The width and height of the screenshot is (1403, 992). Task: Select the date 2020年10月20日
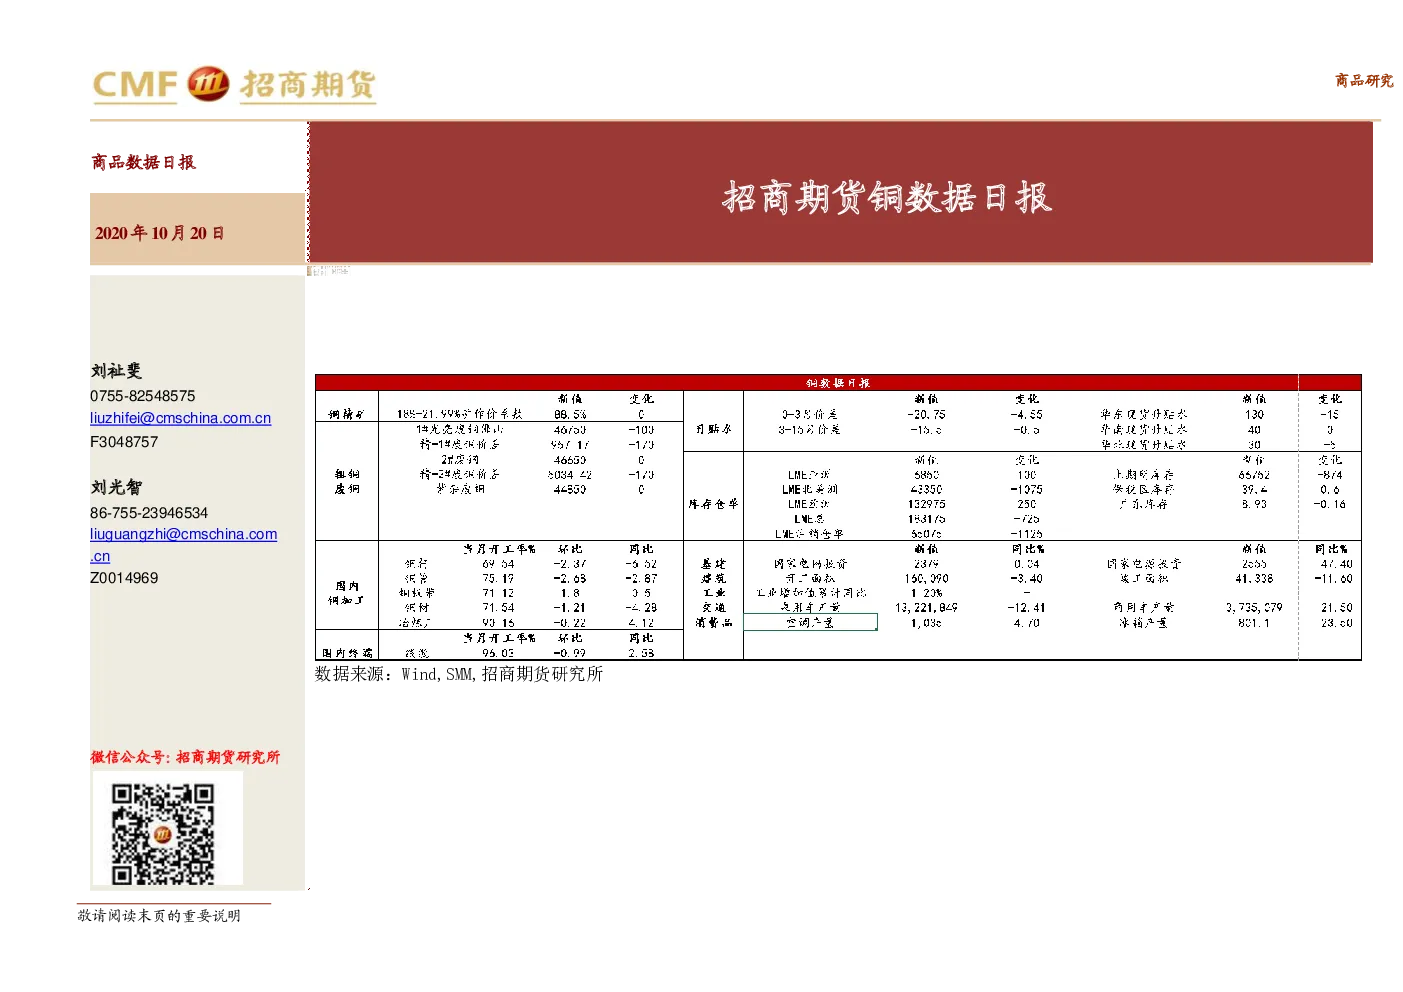(x=160, y=233)
